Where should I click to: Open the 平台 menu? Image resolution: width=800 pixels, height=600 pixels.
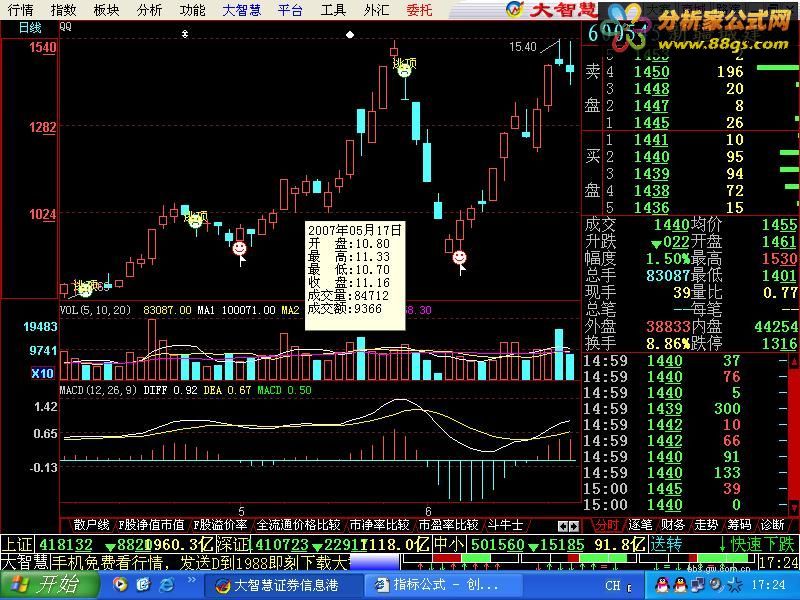(290, 10)
